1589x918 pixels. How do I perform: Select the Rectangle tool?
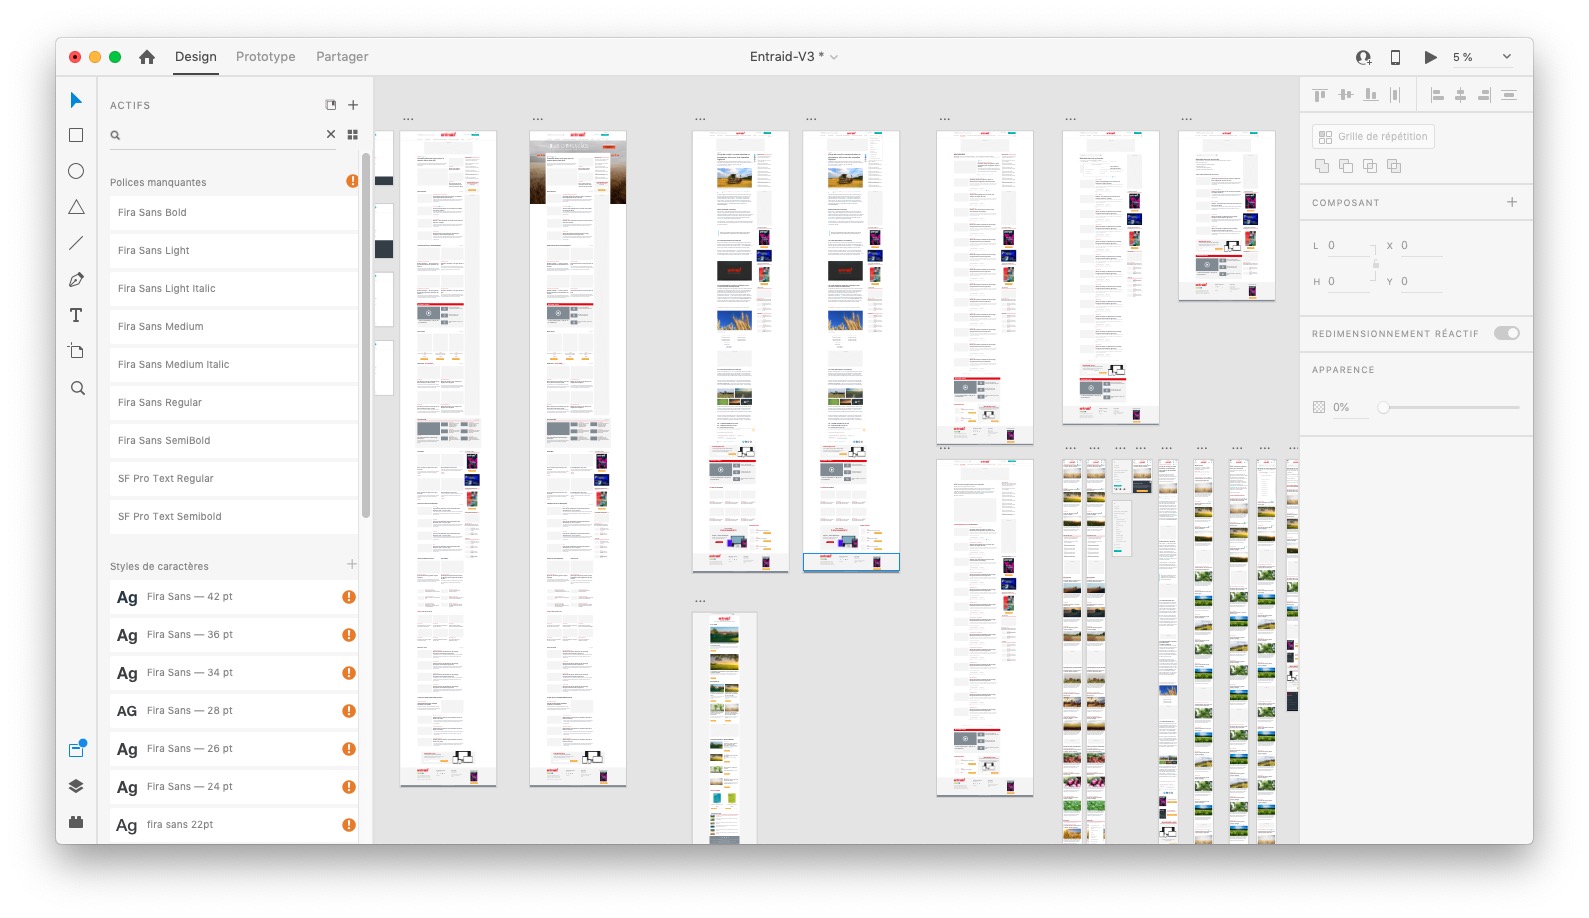click(x=76, y=135)
